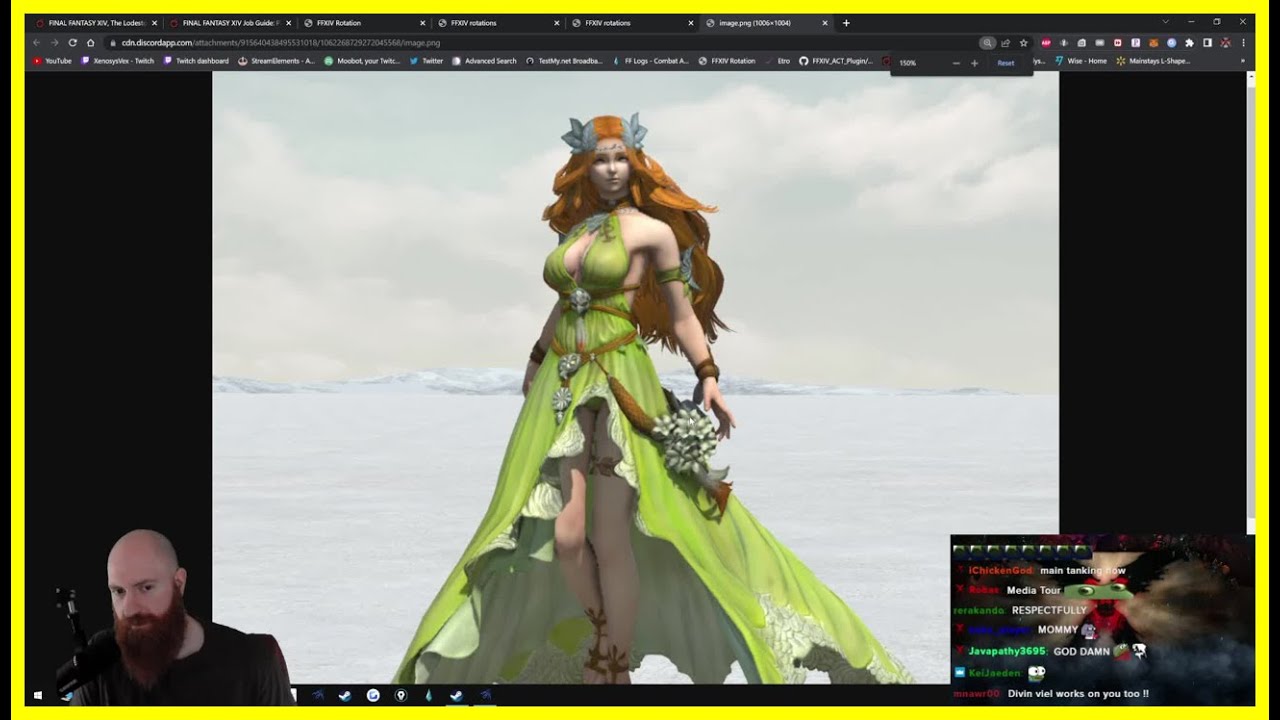Screen dimensions: 1280x720
Task: Click Javapathy3695 username in chat overlay
Action: click(1005, 651)
